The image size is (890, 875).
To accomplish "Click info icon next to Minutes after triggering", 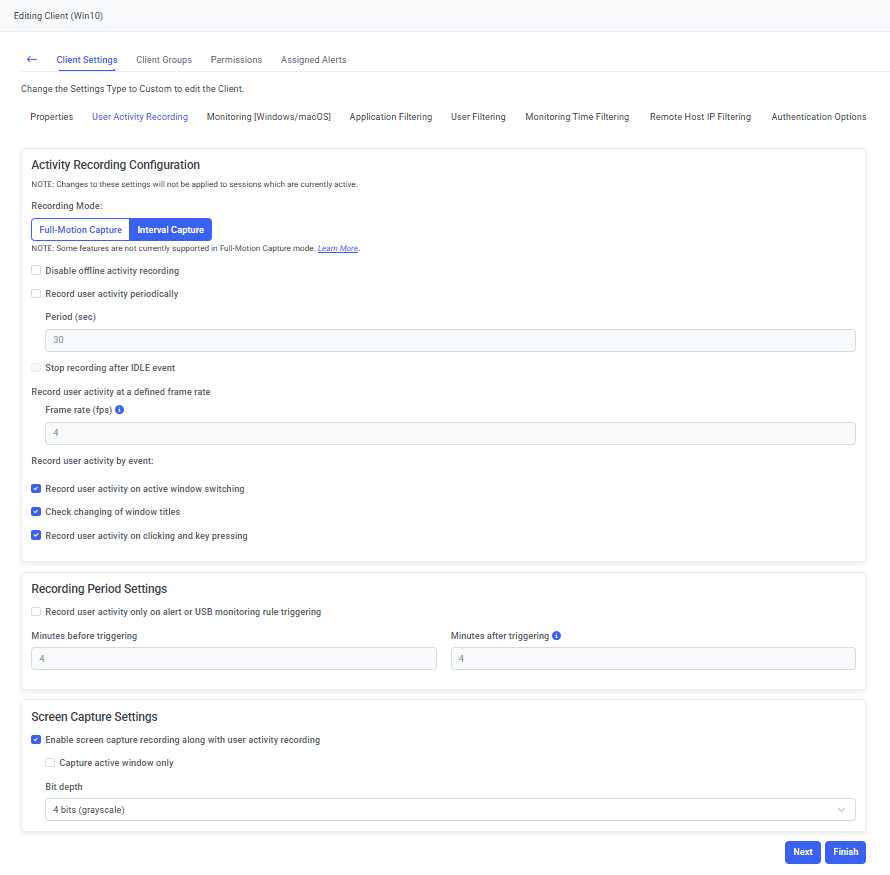I will coord(557,636).
